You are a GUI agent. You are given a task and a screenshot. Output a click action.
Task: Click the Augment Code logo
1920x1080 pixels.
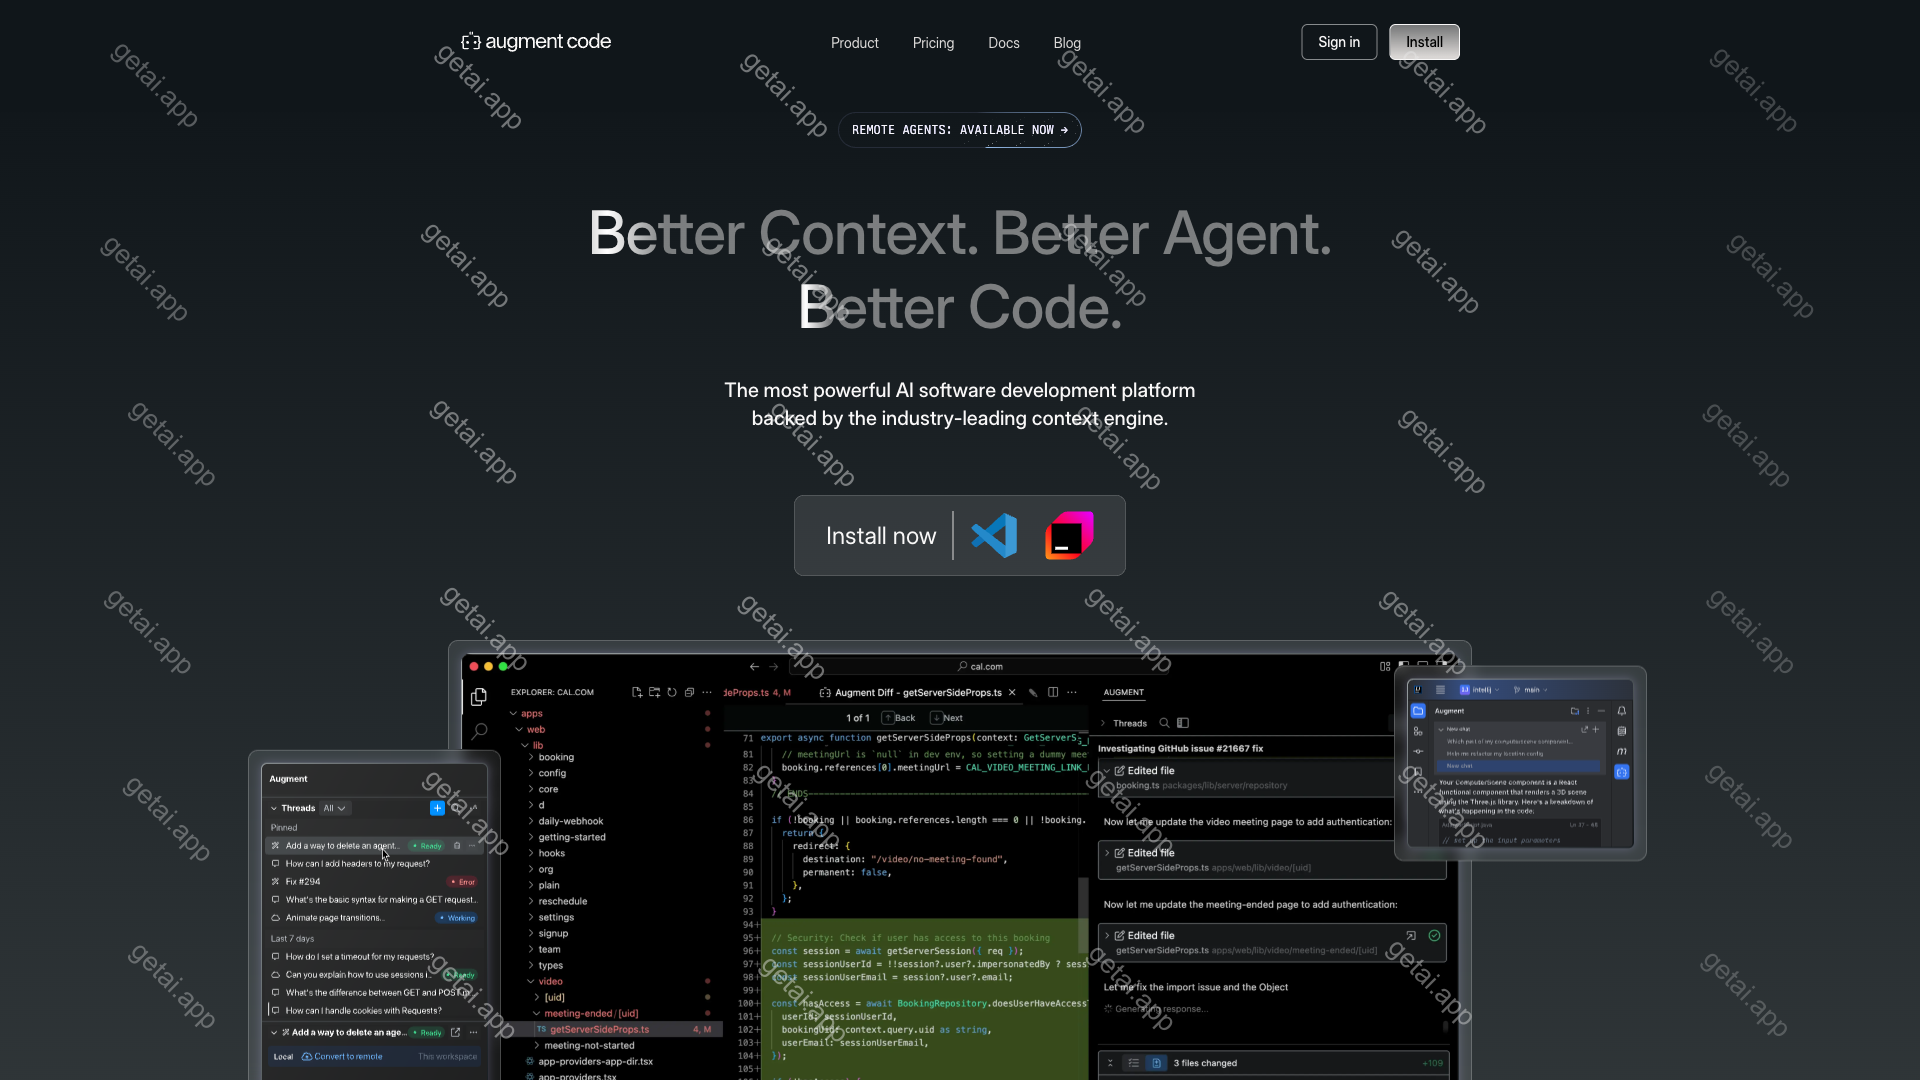(x=536, y=42)
